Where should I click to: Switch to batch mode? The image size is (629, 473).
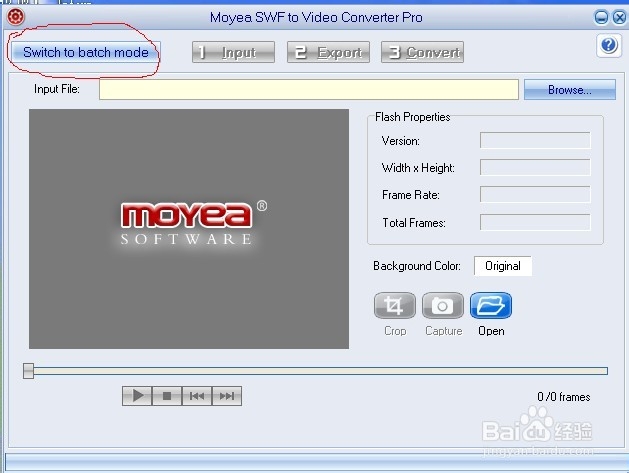[85, 52]
